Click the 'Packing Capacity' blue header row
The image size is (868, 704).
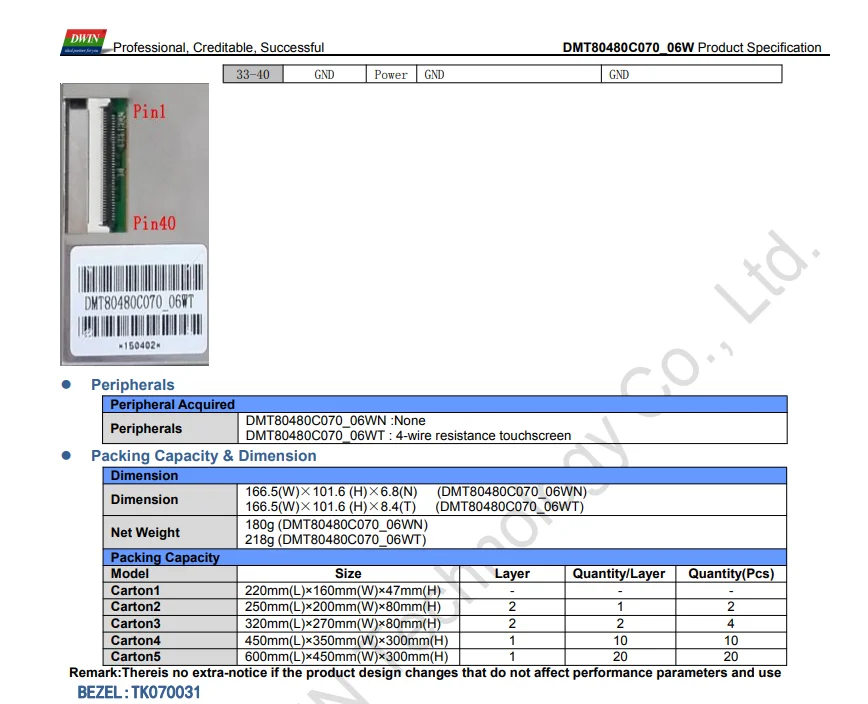(x=445, y=557)
